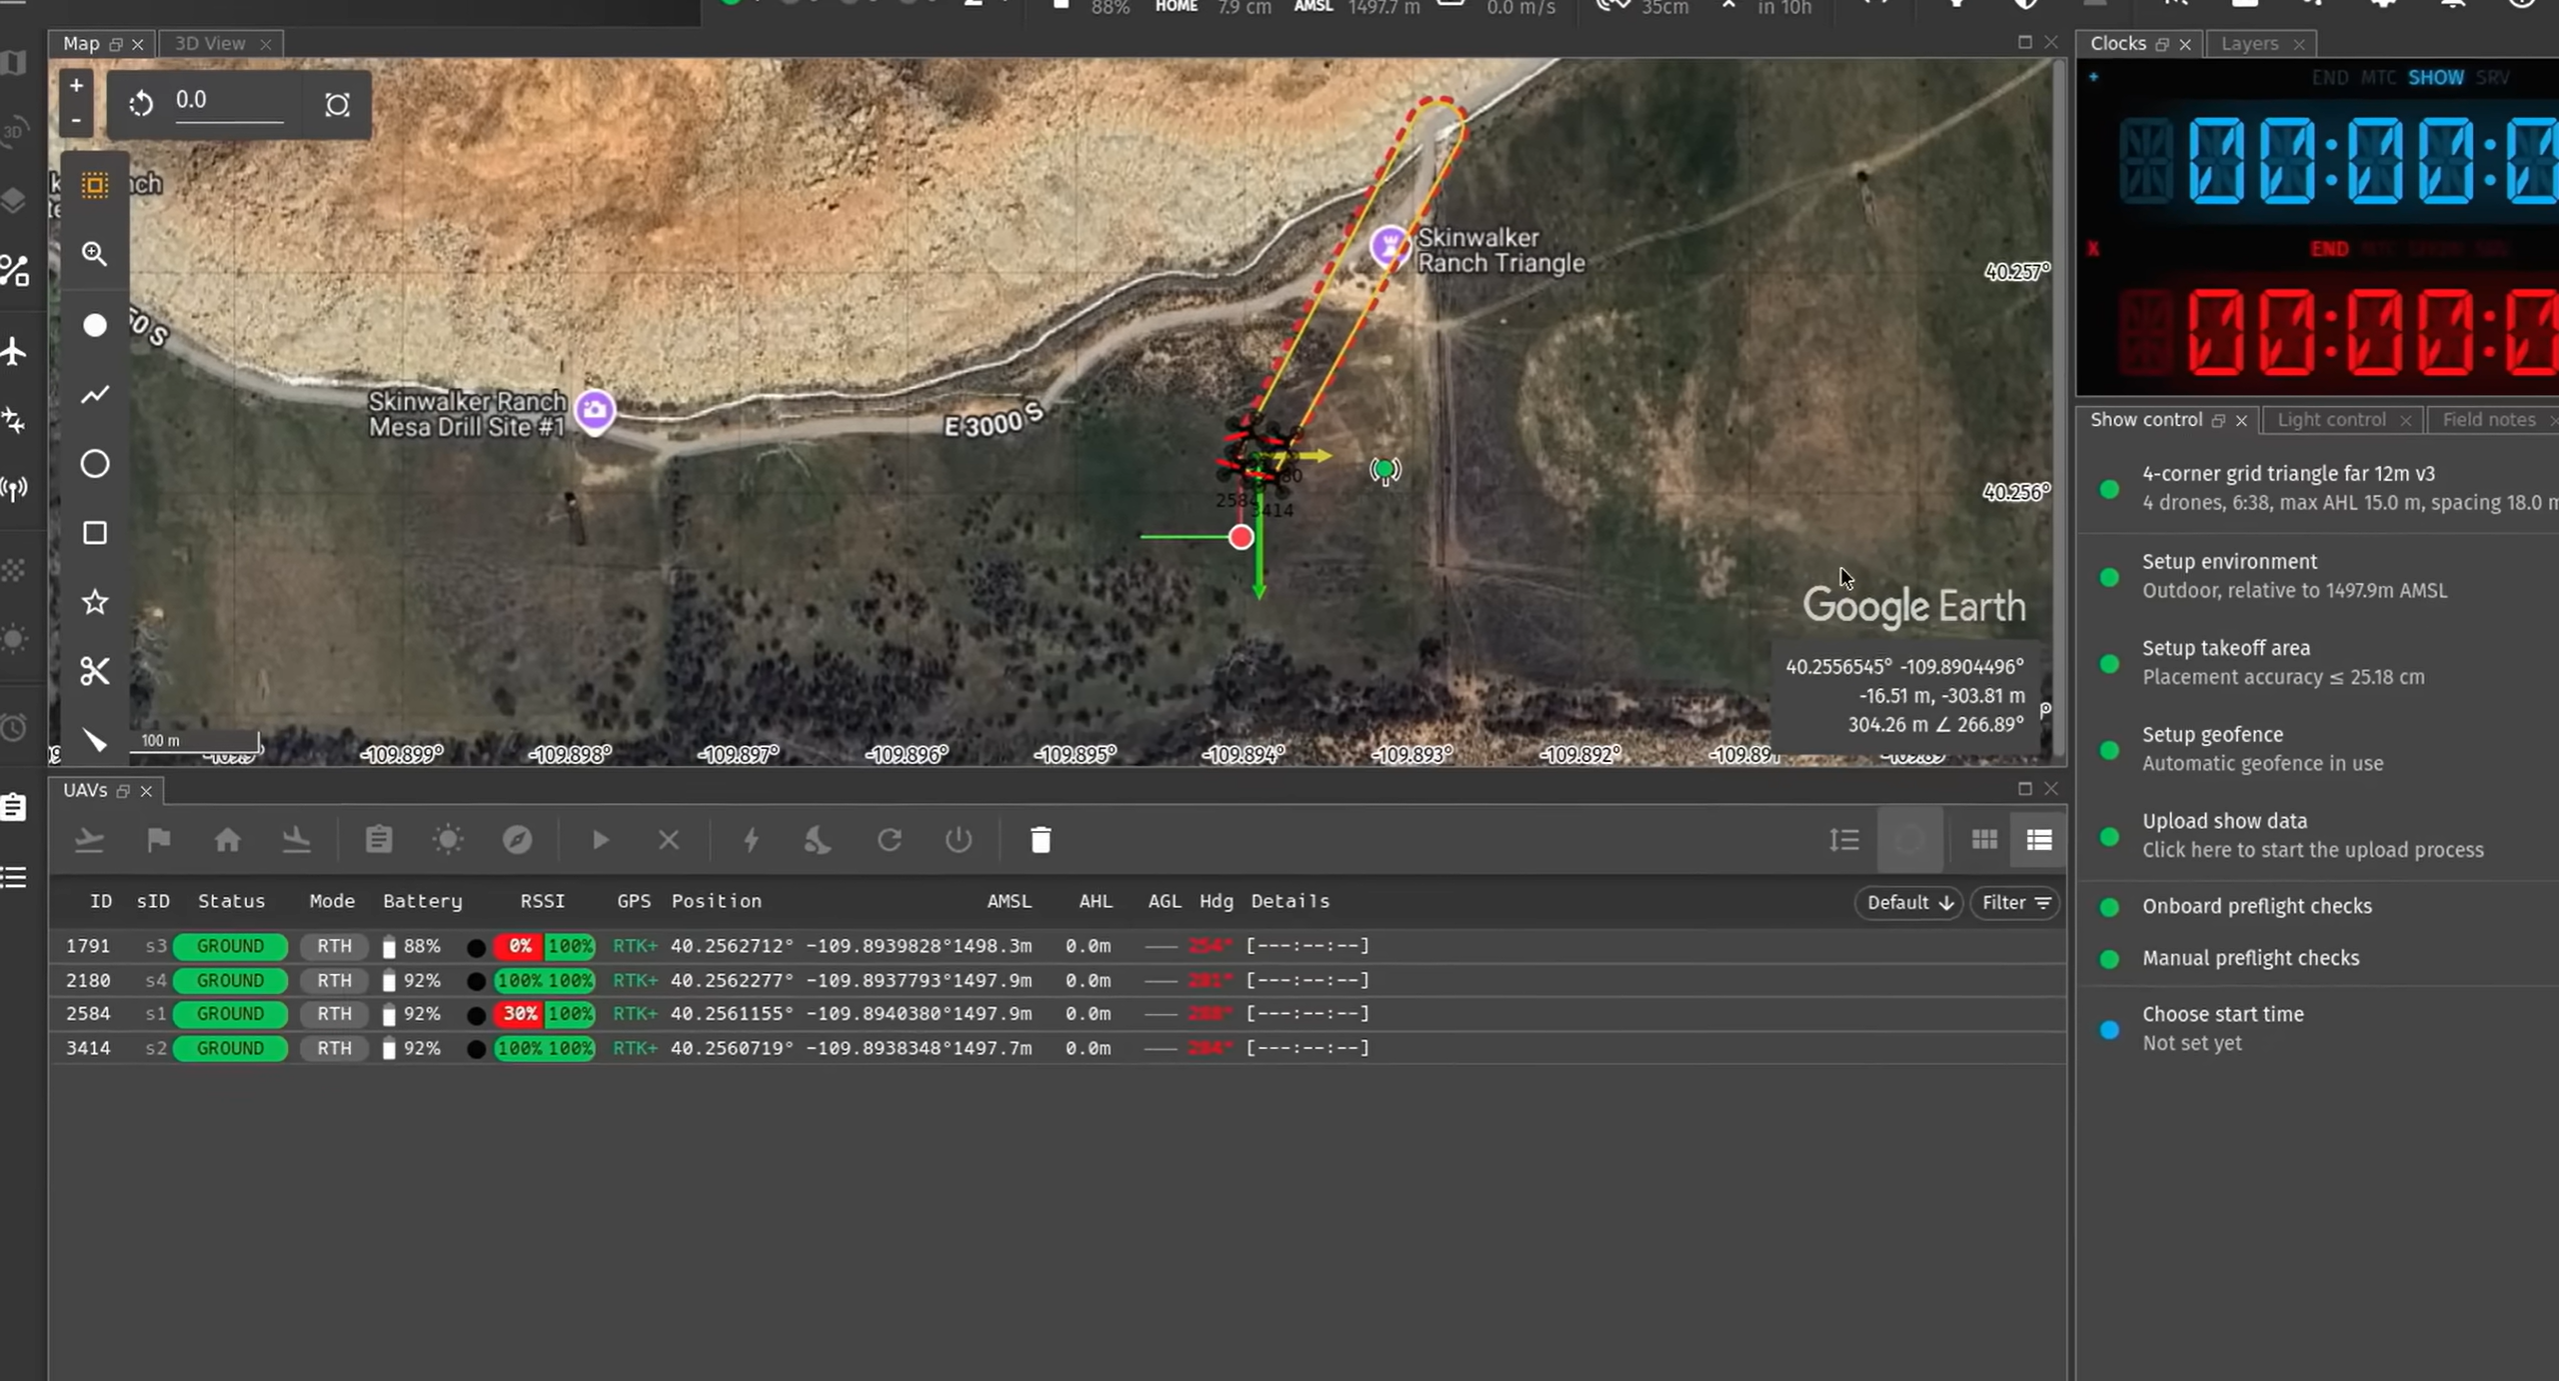Click the red X beside red clock
Viewport: 2559px width, 1381px height.
pyautogui.click(x=2093, y=249)
